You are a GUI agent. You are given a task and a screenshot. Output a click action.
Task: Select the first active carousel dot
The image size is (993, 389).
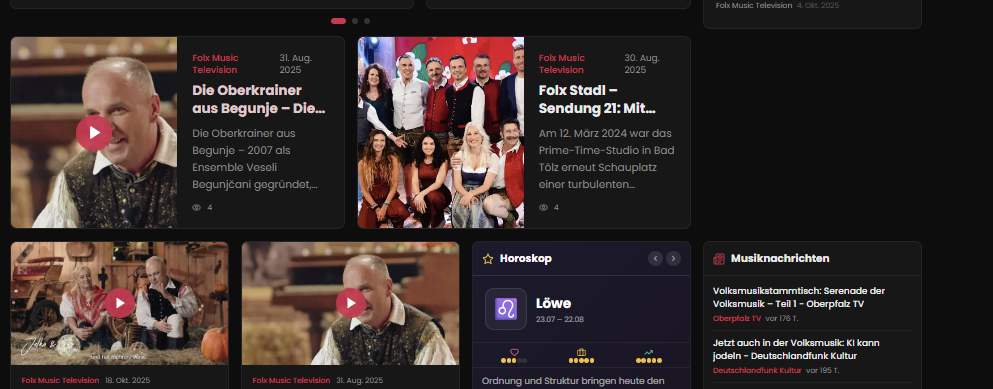338,21
